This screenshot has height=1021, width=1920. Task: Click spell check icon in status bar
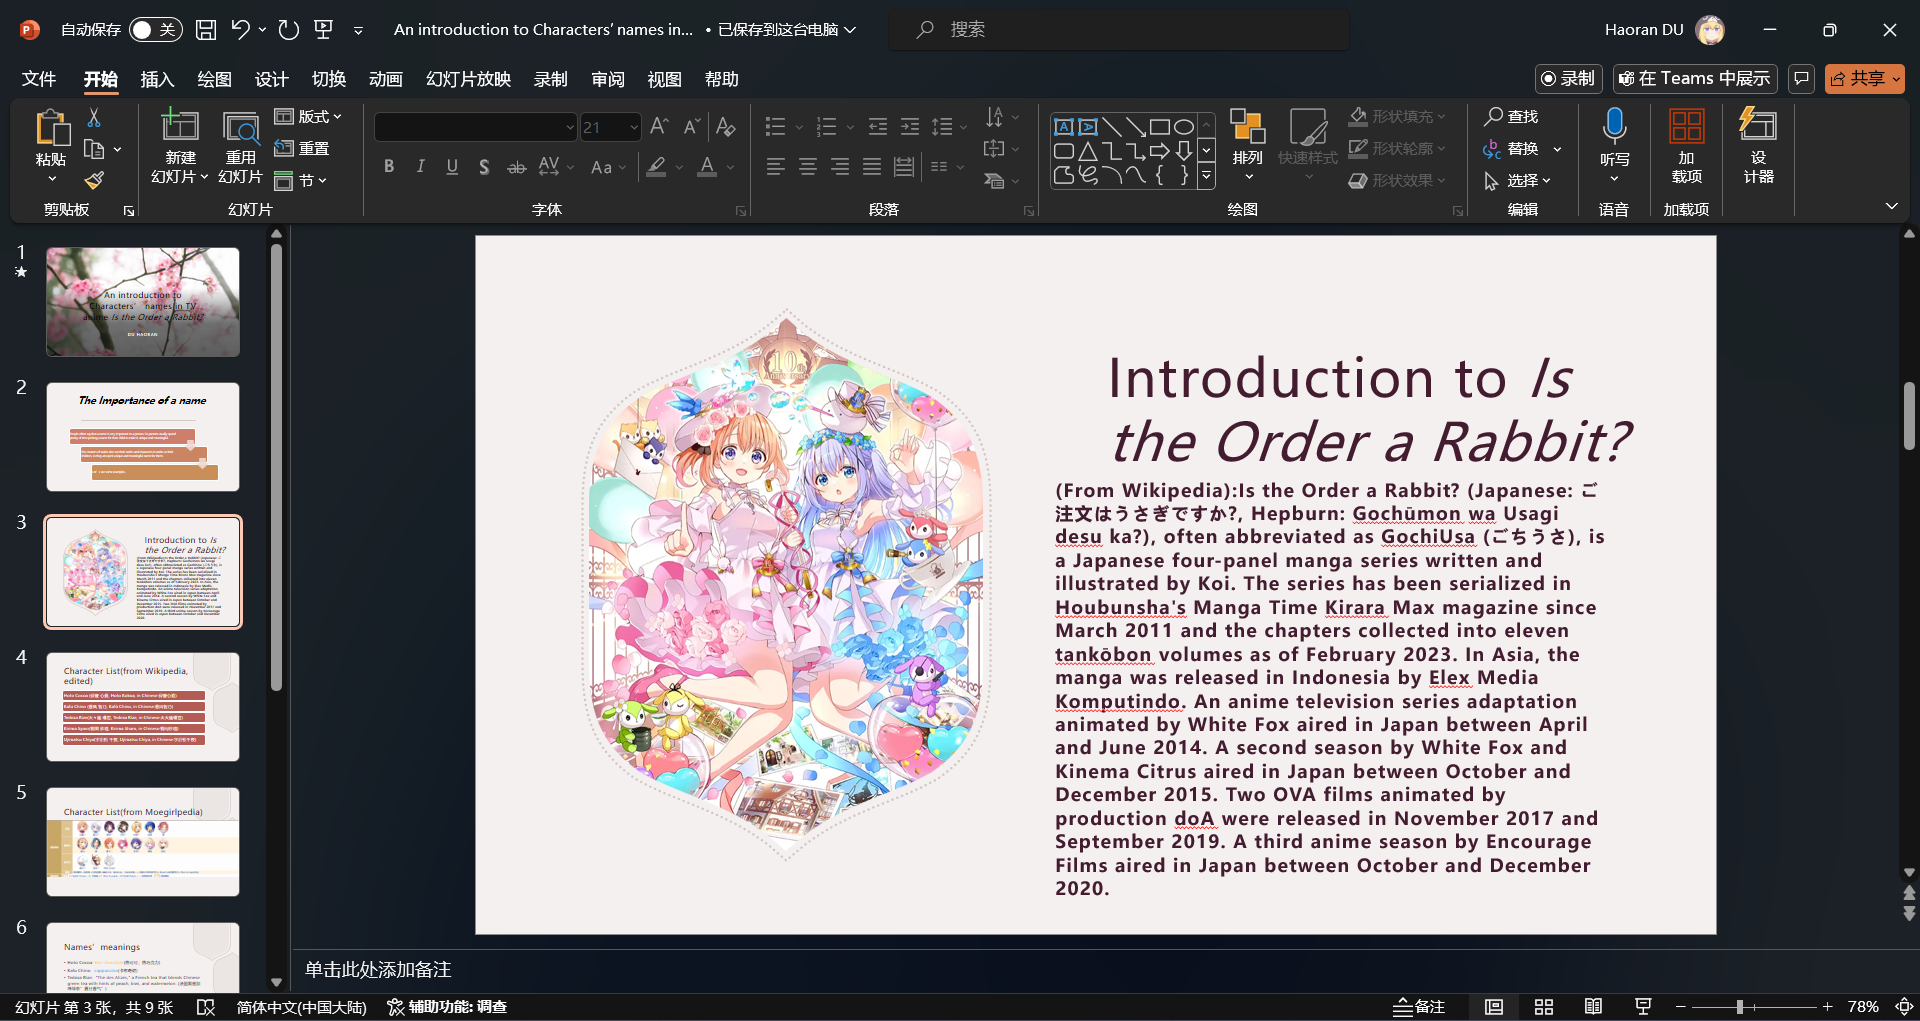click(206, 1007)
